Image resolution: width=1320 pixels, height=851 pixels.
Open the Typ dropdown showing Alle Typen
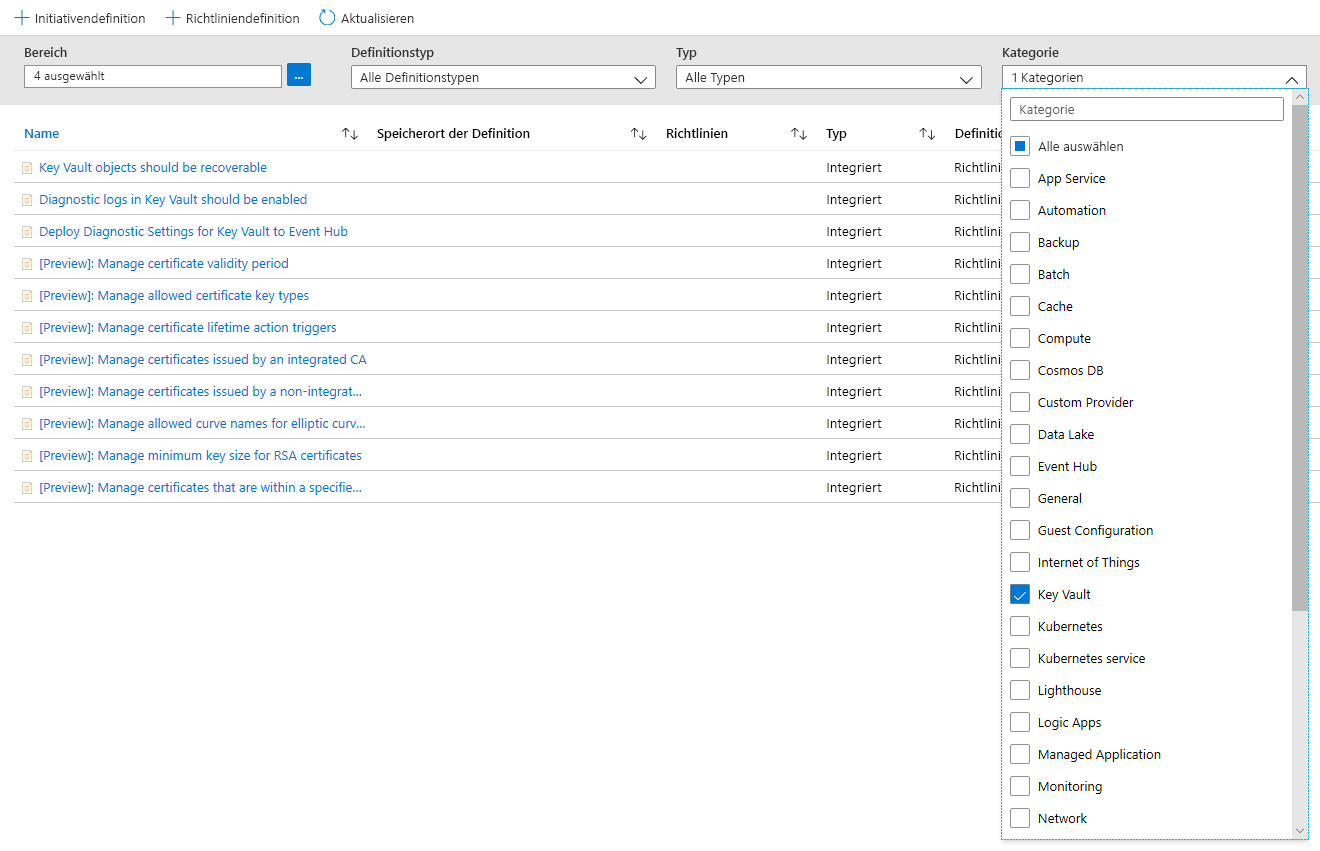pyautogui.click(x=829, y=77)
